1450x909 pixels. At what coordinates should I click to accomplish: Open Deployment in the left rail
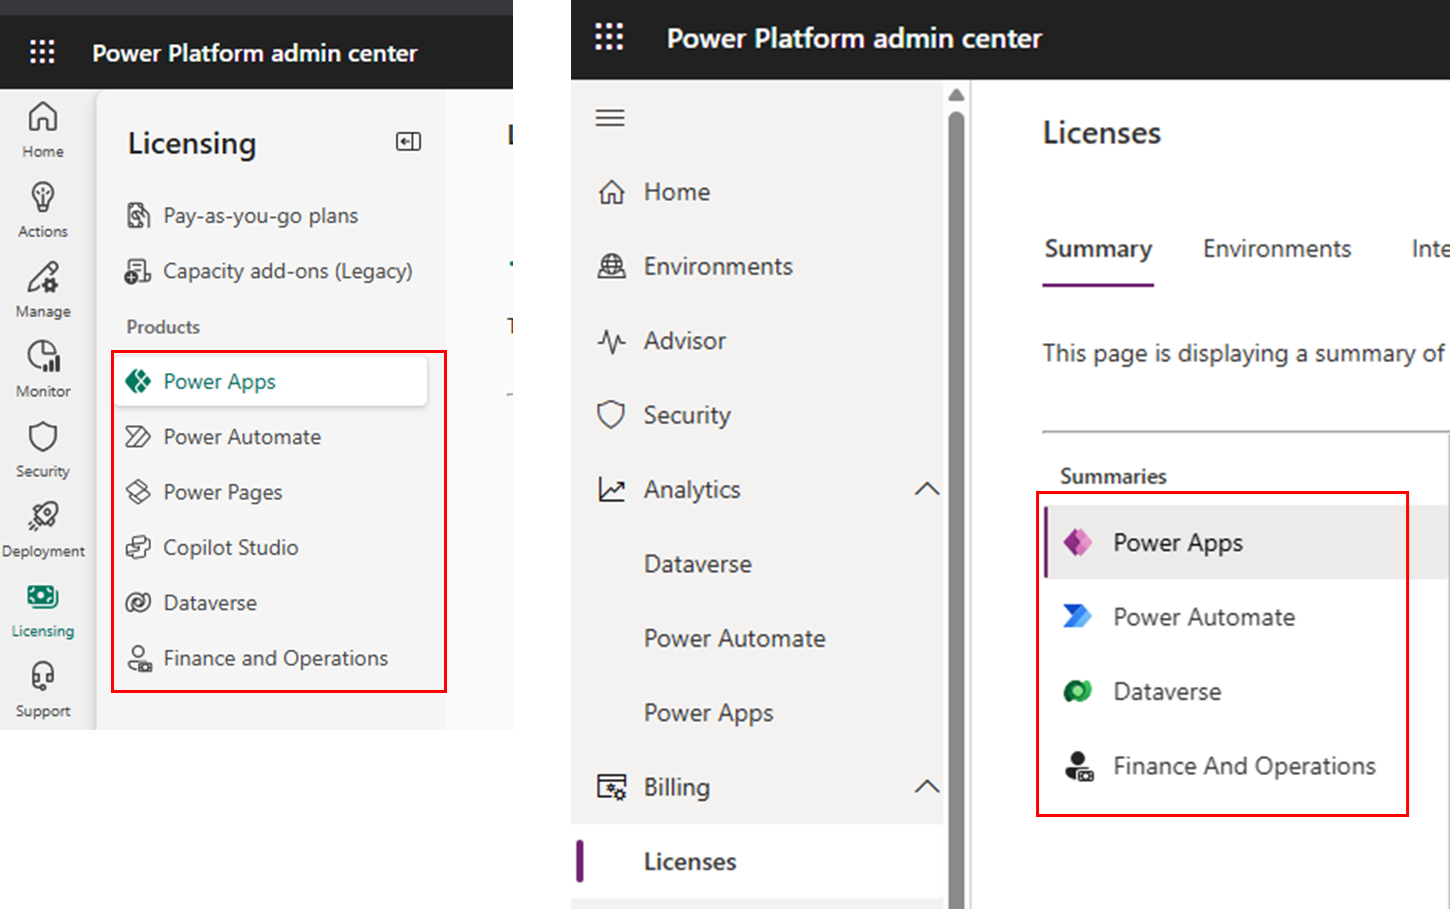pos(43,529)
